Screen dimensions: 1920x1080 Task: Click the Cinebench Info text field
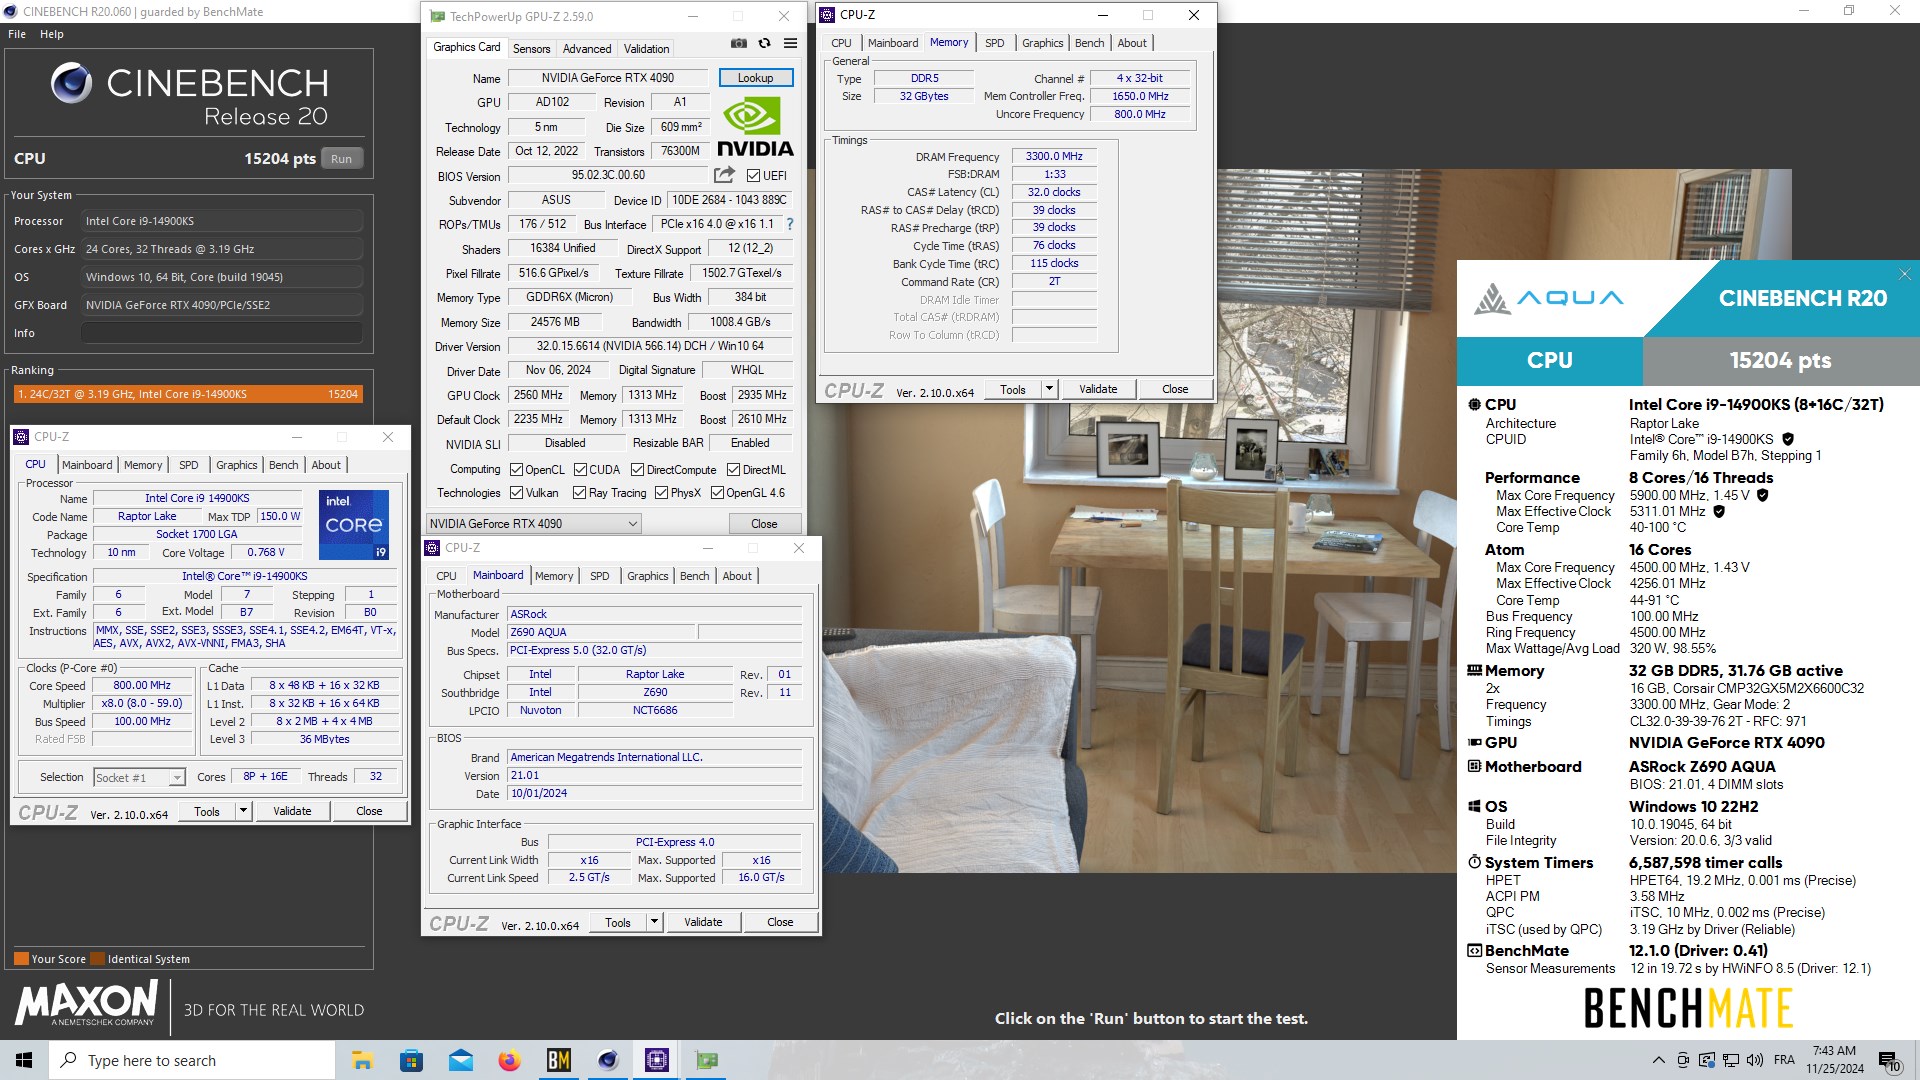tap(221, 333)
